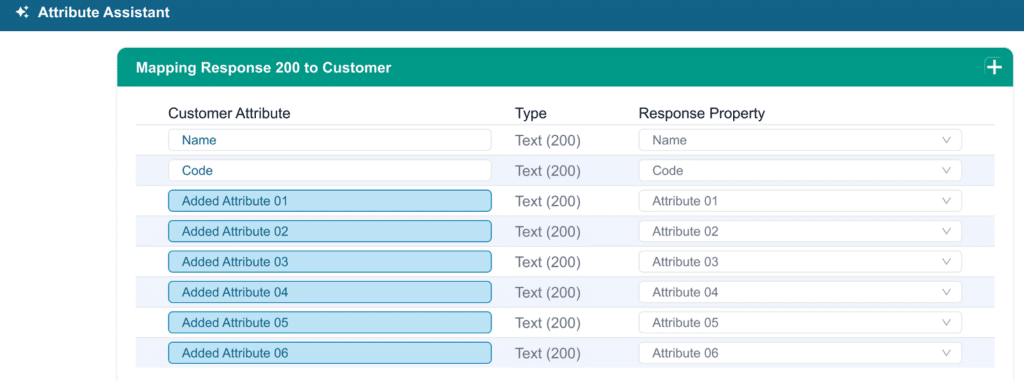Open the Attribute 06 dropdown
Screen dimensions: 1024x381
[x=800, y=353]
